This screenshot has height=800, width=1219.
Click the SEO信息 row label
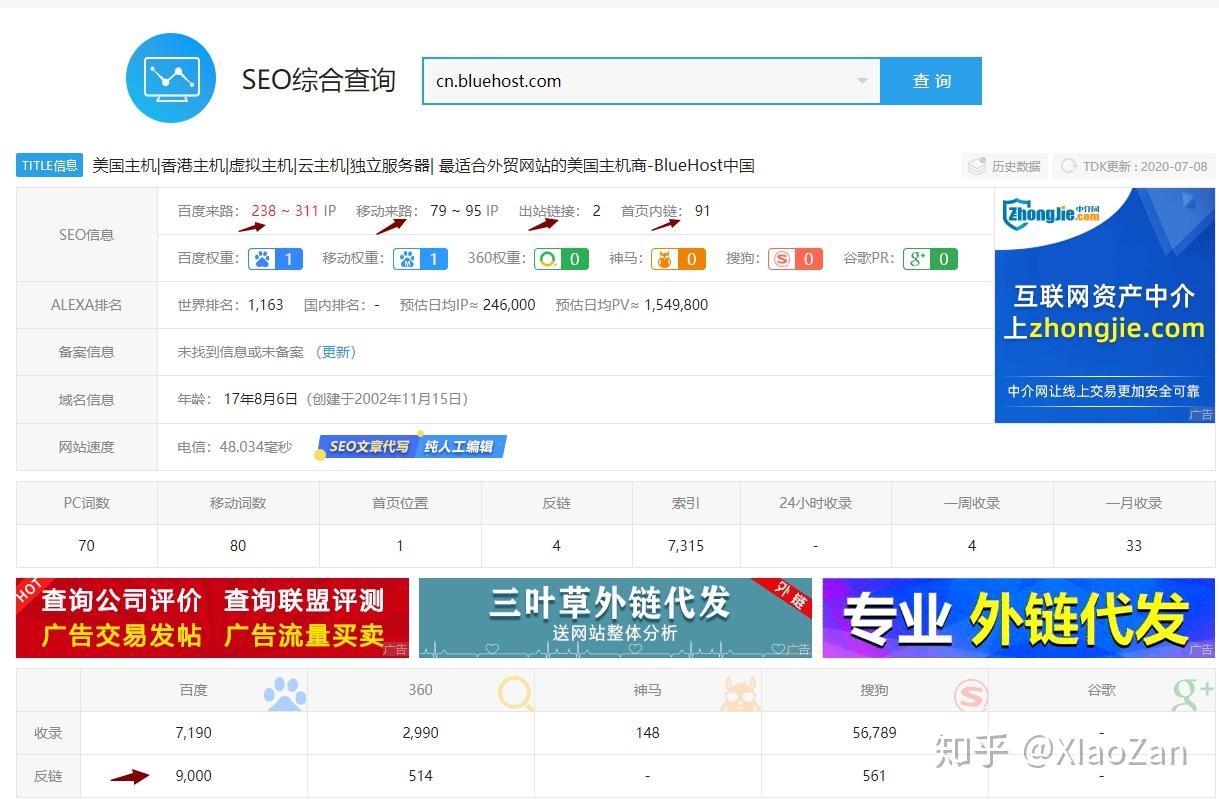(87, 235)
